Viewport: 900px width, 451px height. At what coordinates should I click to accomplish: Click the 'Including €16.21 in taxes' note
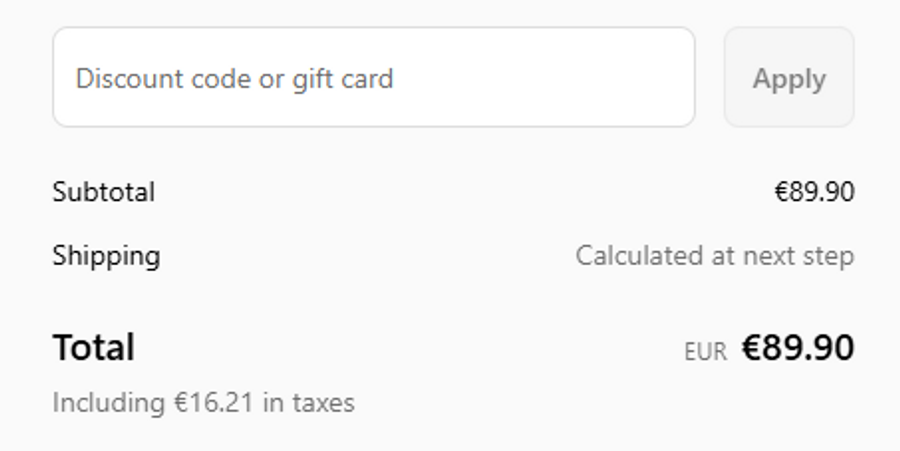[x=203, y=403]
